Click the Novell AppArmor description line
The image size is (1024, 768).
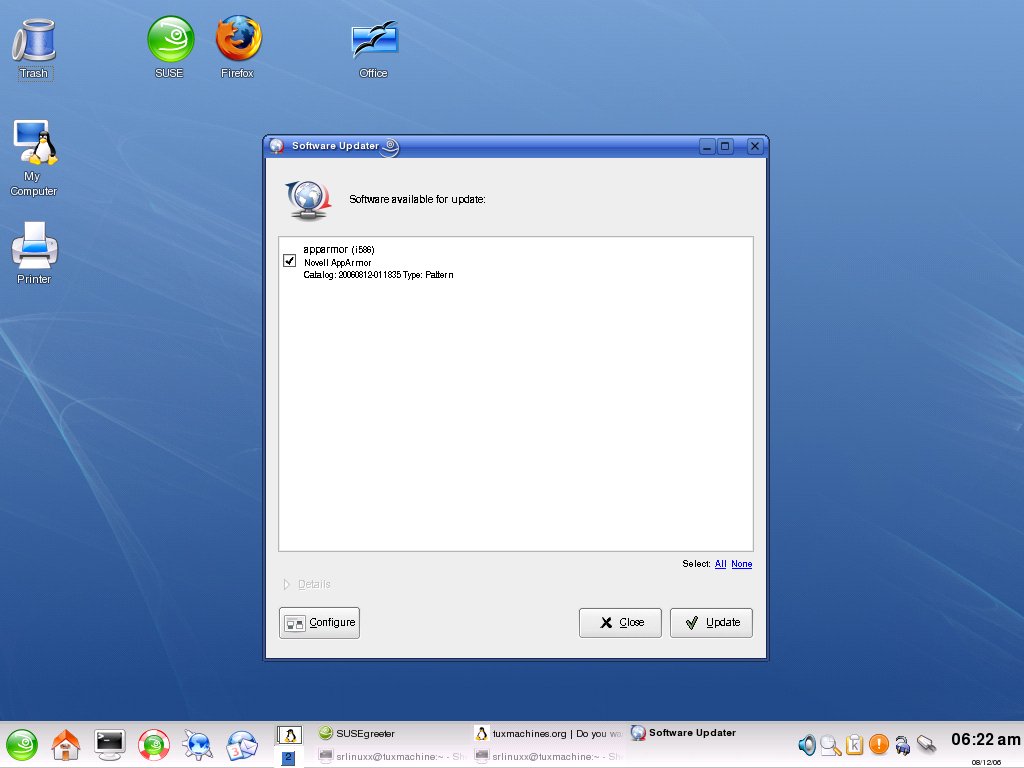click(x=338, y=263)
